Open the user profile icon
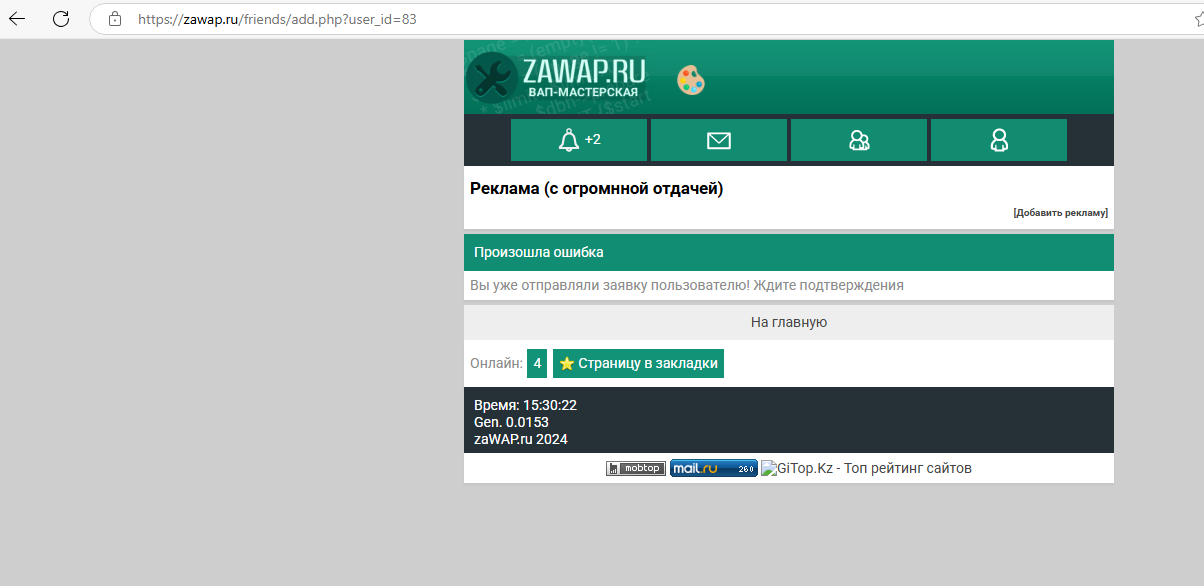 coord(998,140)
